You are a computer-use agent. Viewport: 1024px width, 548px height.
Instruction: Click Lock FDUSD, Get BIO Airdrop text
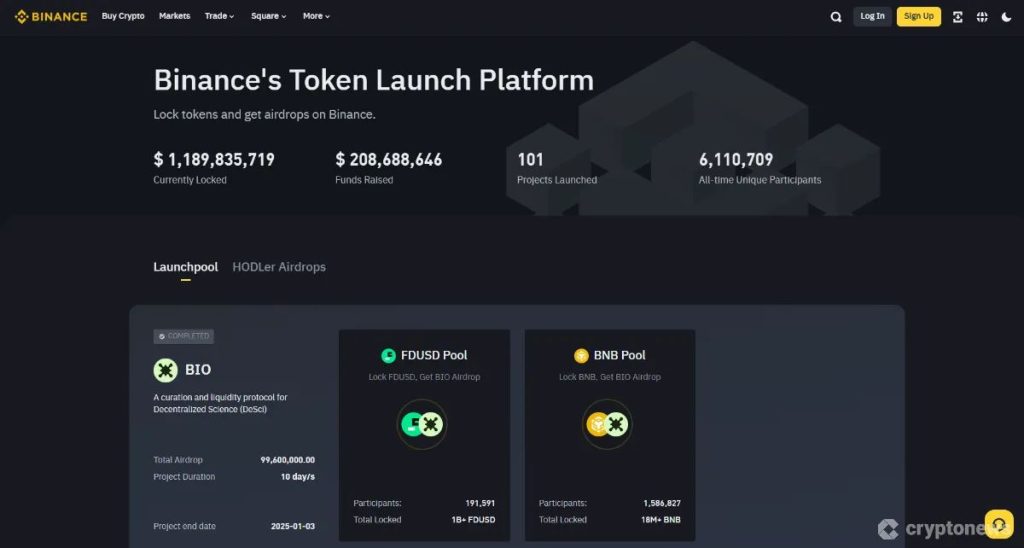(x=424, y=377)
